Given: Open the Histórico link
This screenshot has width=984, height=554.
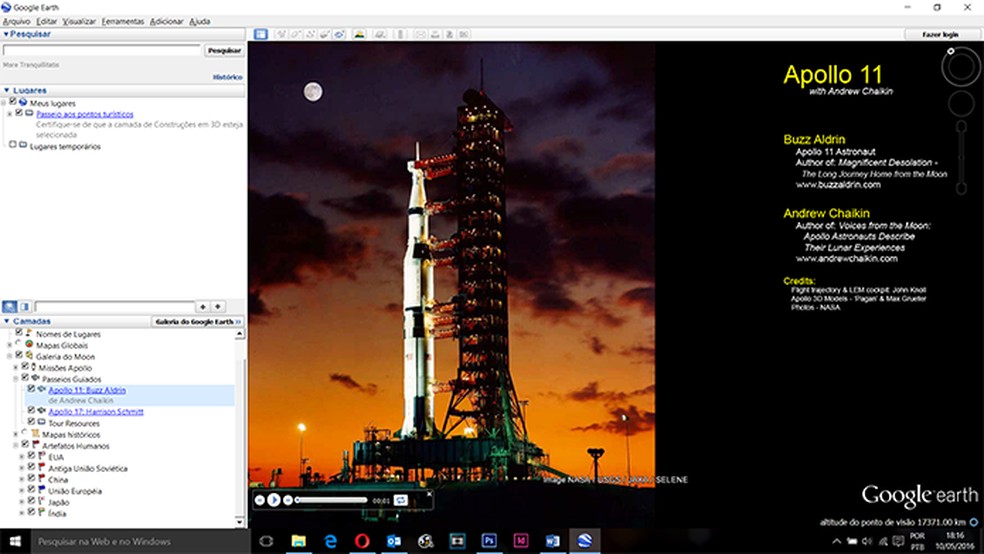Looking at the screenshot, I should pos(227,77).
